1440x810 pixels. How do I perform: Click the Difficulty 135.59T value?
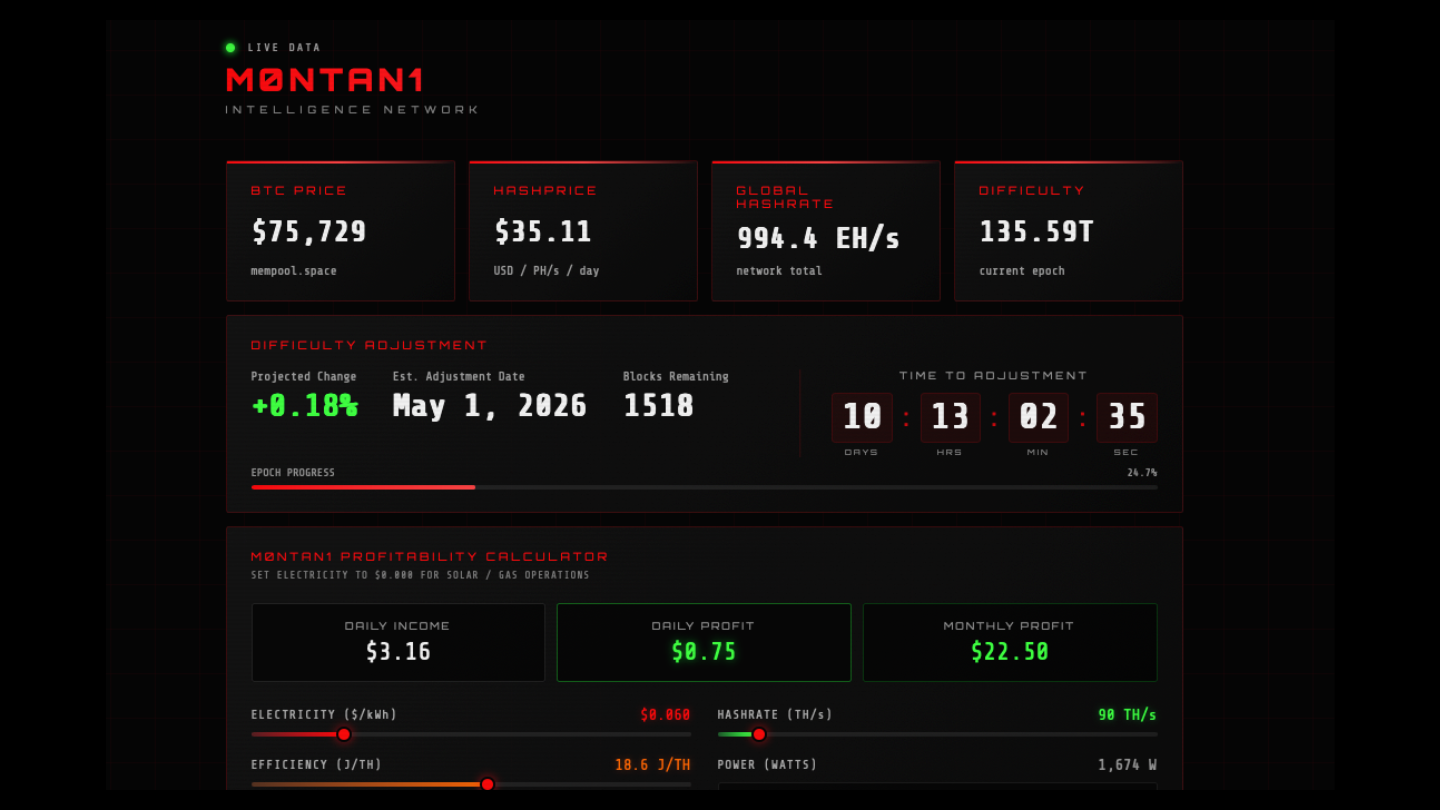tap(1036, 232)
